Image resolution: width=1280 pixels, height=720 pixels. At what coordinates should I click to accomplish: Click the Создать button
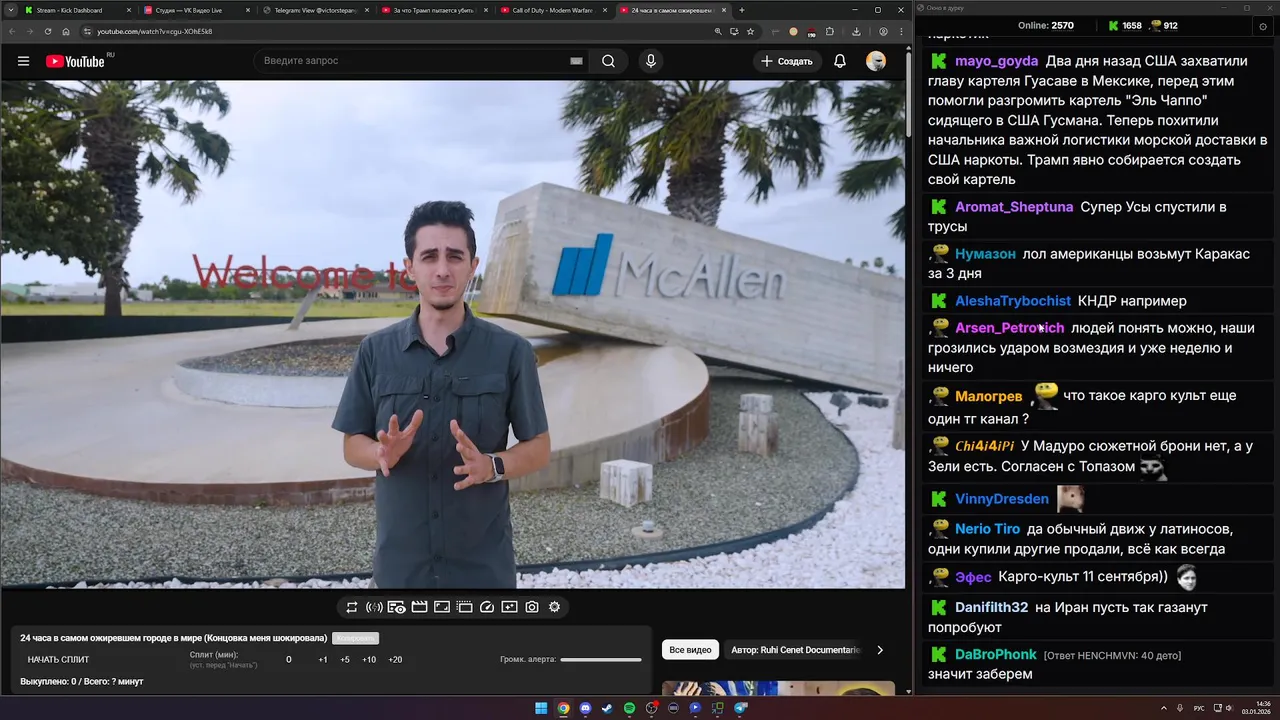[786, 61]
